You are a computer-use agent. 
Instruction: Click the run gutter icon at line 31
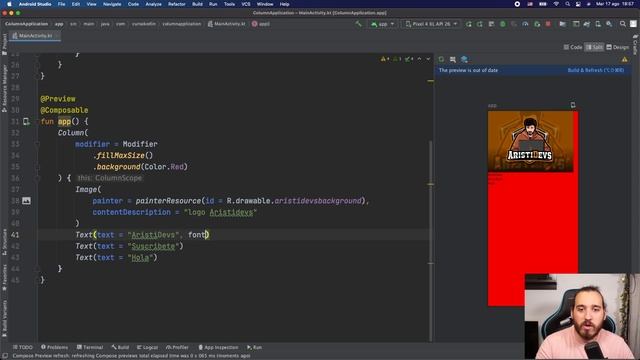pyautogui.click(x=26, y=122)
